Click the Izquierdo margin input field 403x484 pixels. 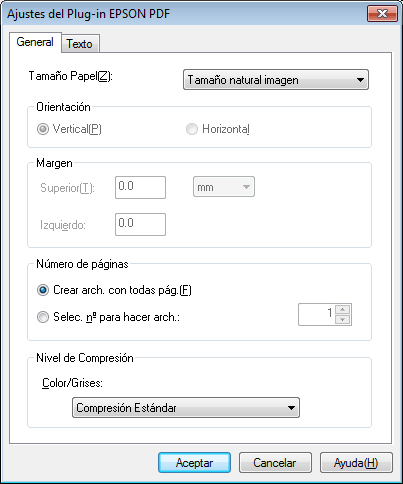(x=140, y=224)
